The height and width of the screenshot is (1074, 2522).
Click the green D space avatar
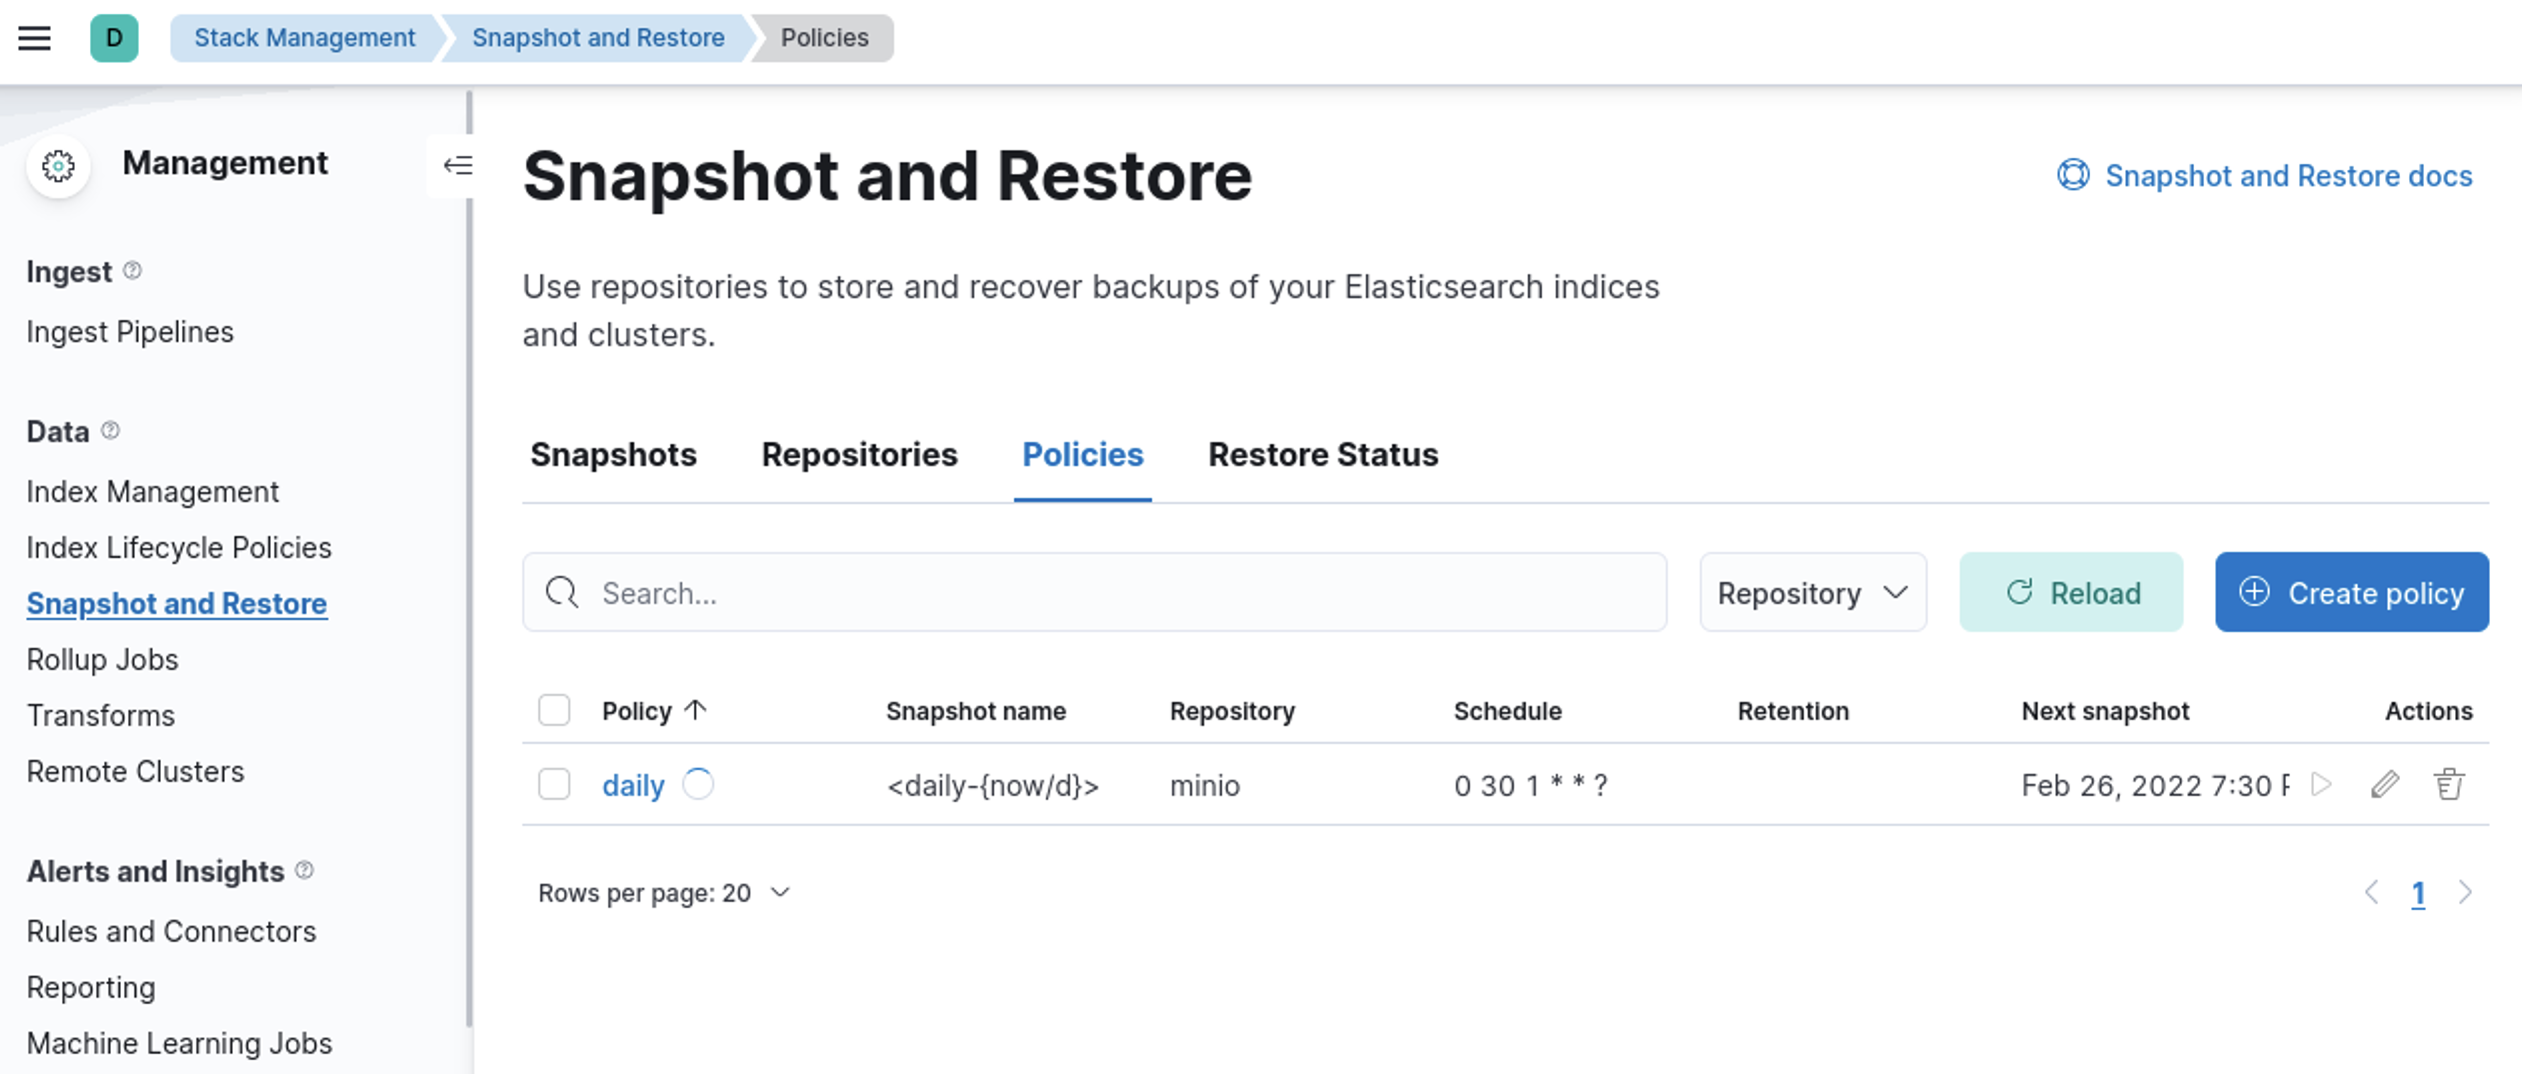tap(114, 38)
